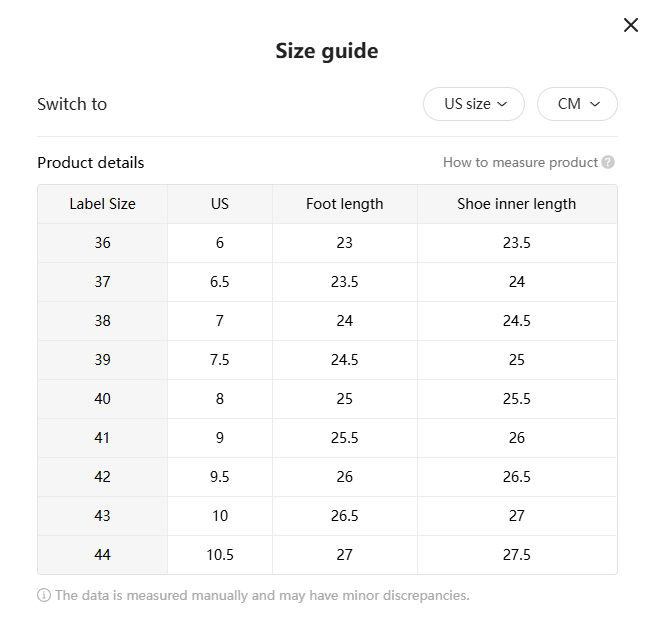Open the US size dropdown

[473, 104]
